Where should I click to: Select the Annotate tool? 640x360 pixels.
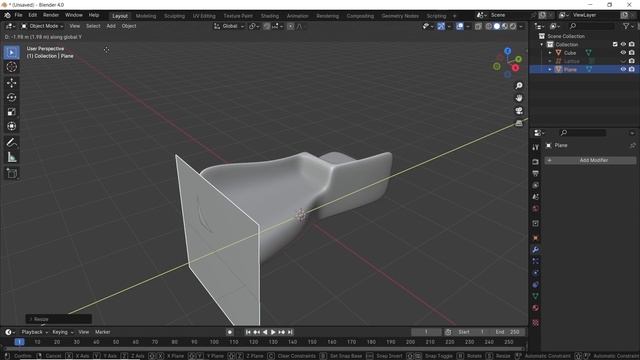tap(11, 142)
